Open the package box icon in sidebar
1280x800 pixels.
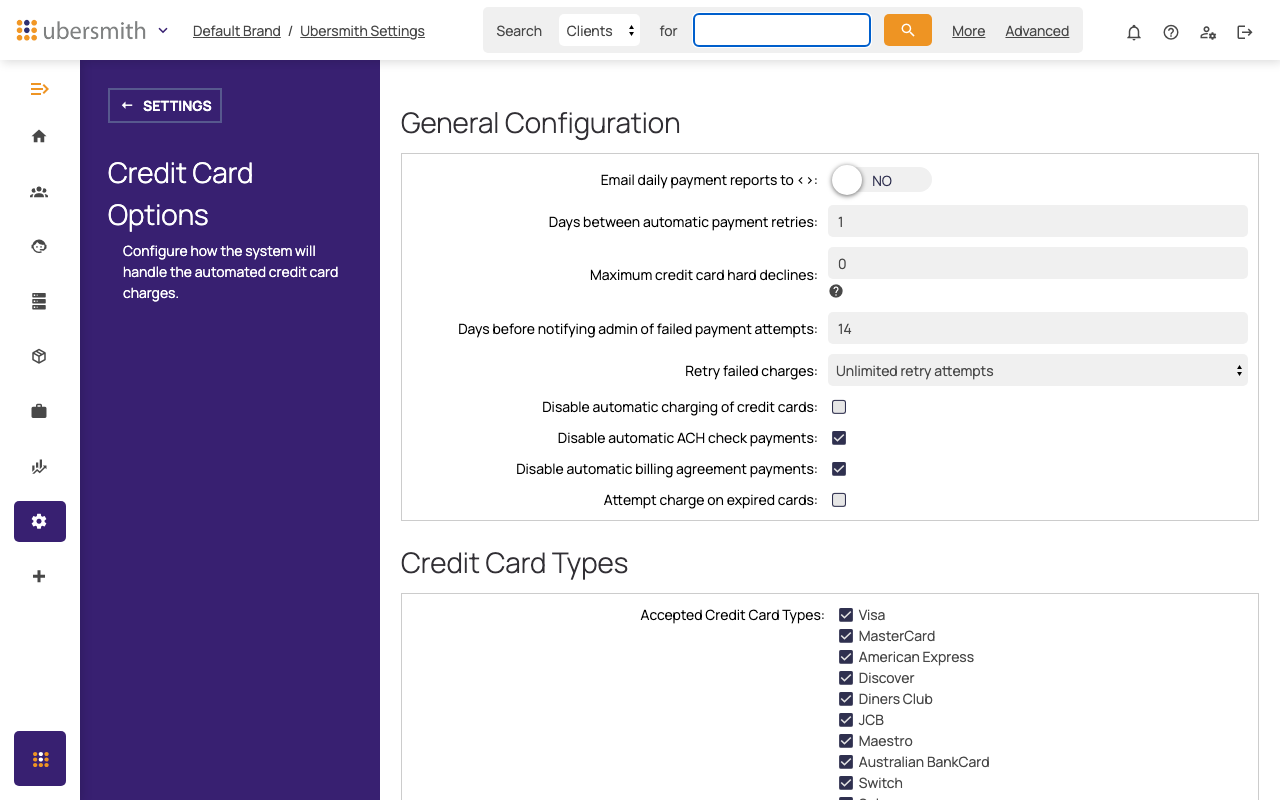point(39,356)
